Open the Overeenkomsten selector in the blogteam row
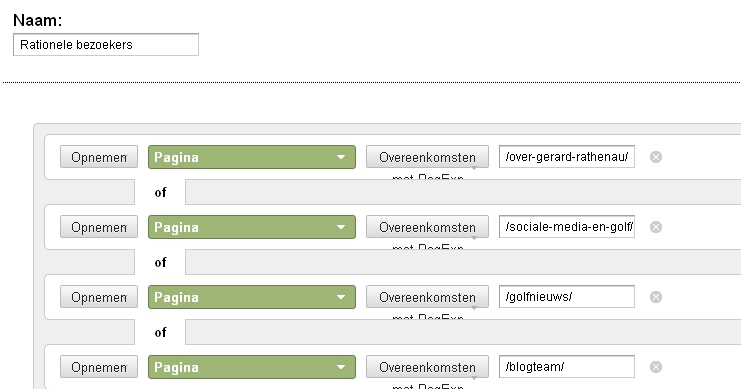741x389 pixels. tap(427, 367)
